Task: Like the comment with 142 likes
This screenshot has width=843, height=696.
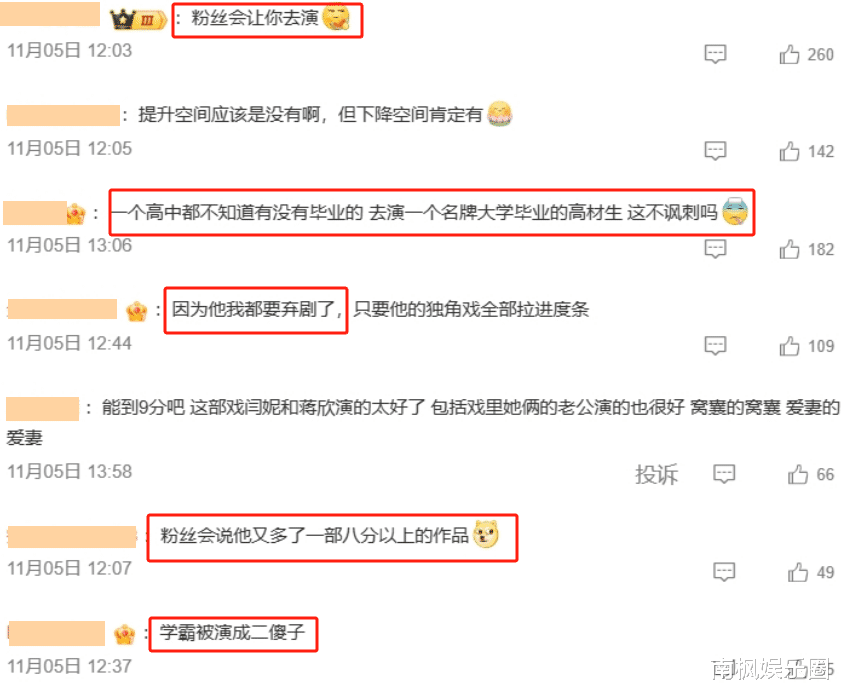Action: [789, 151]
